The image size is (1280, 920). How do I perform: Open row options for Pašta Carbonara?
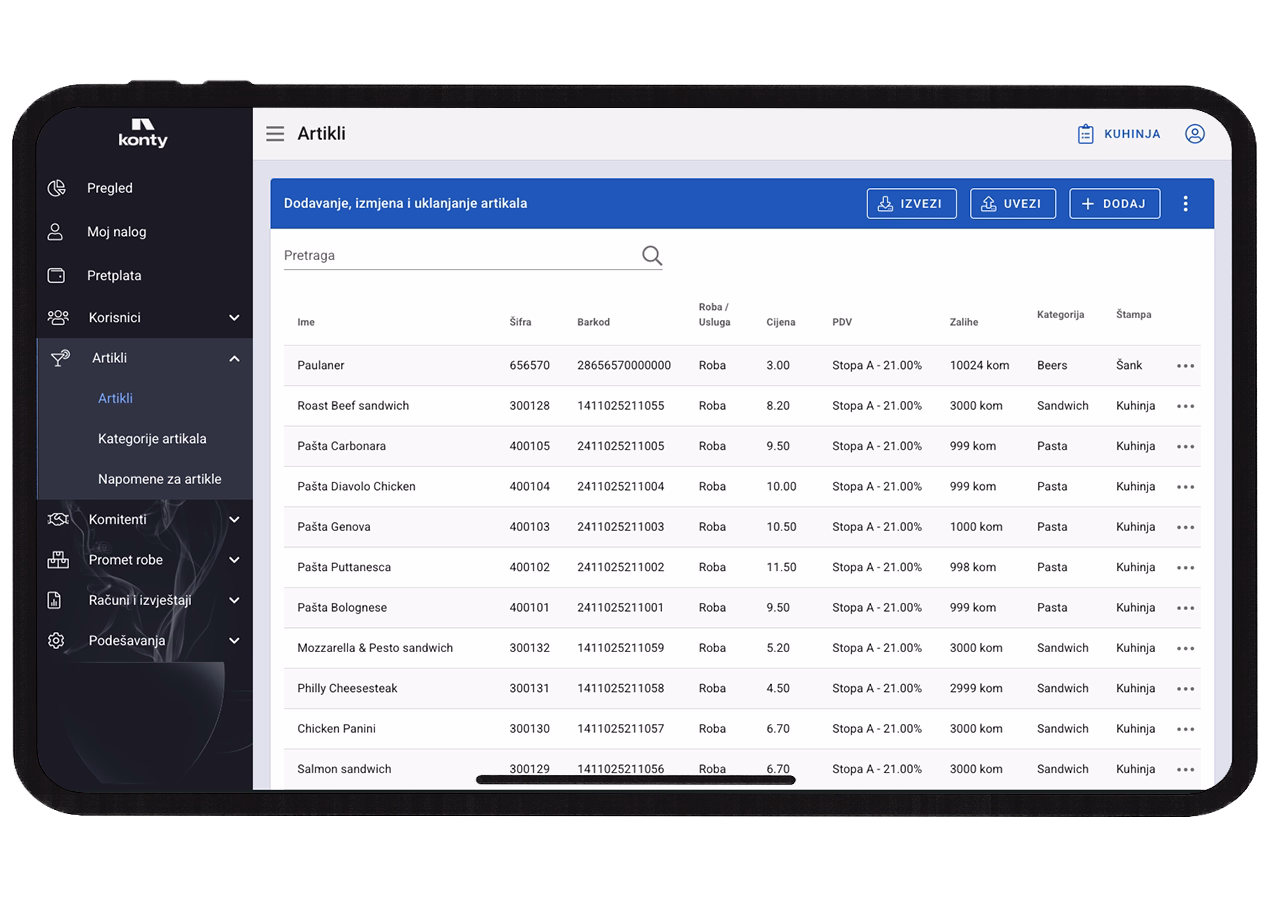1186,447
